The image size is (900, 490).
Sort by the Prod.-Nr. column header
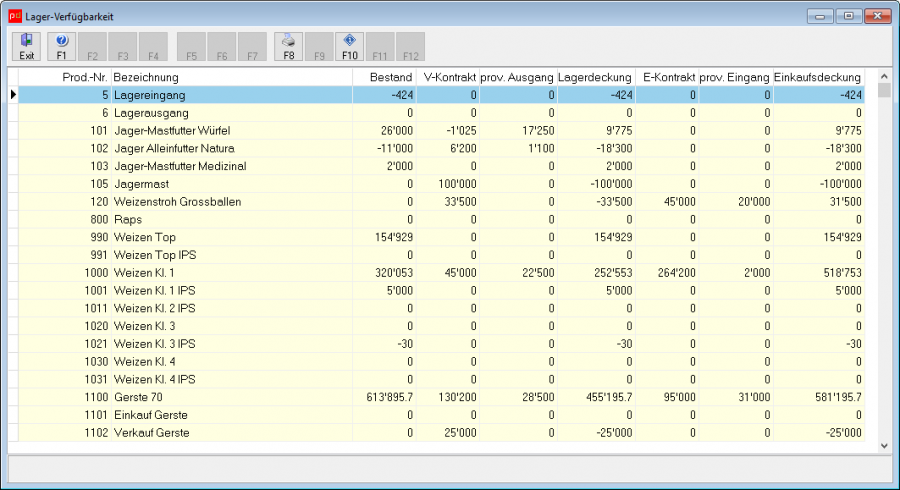64,77
